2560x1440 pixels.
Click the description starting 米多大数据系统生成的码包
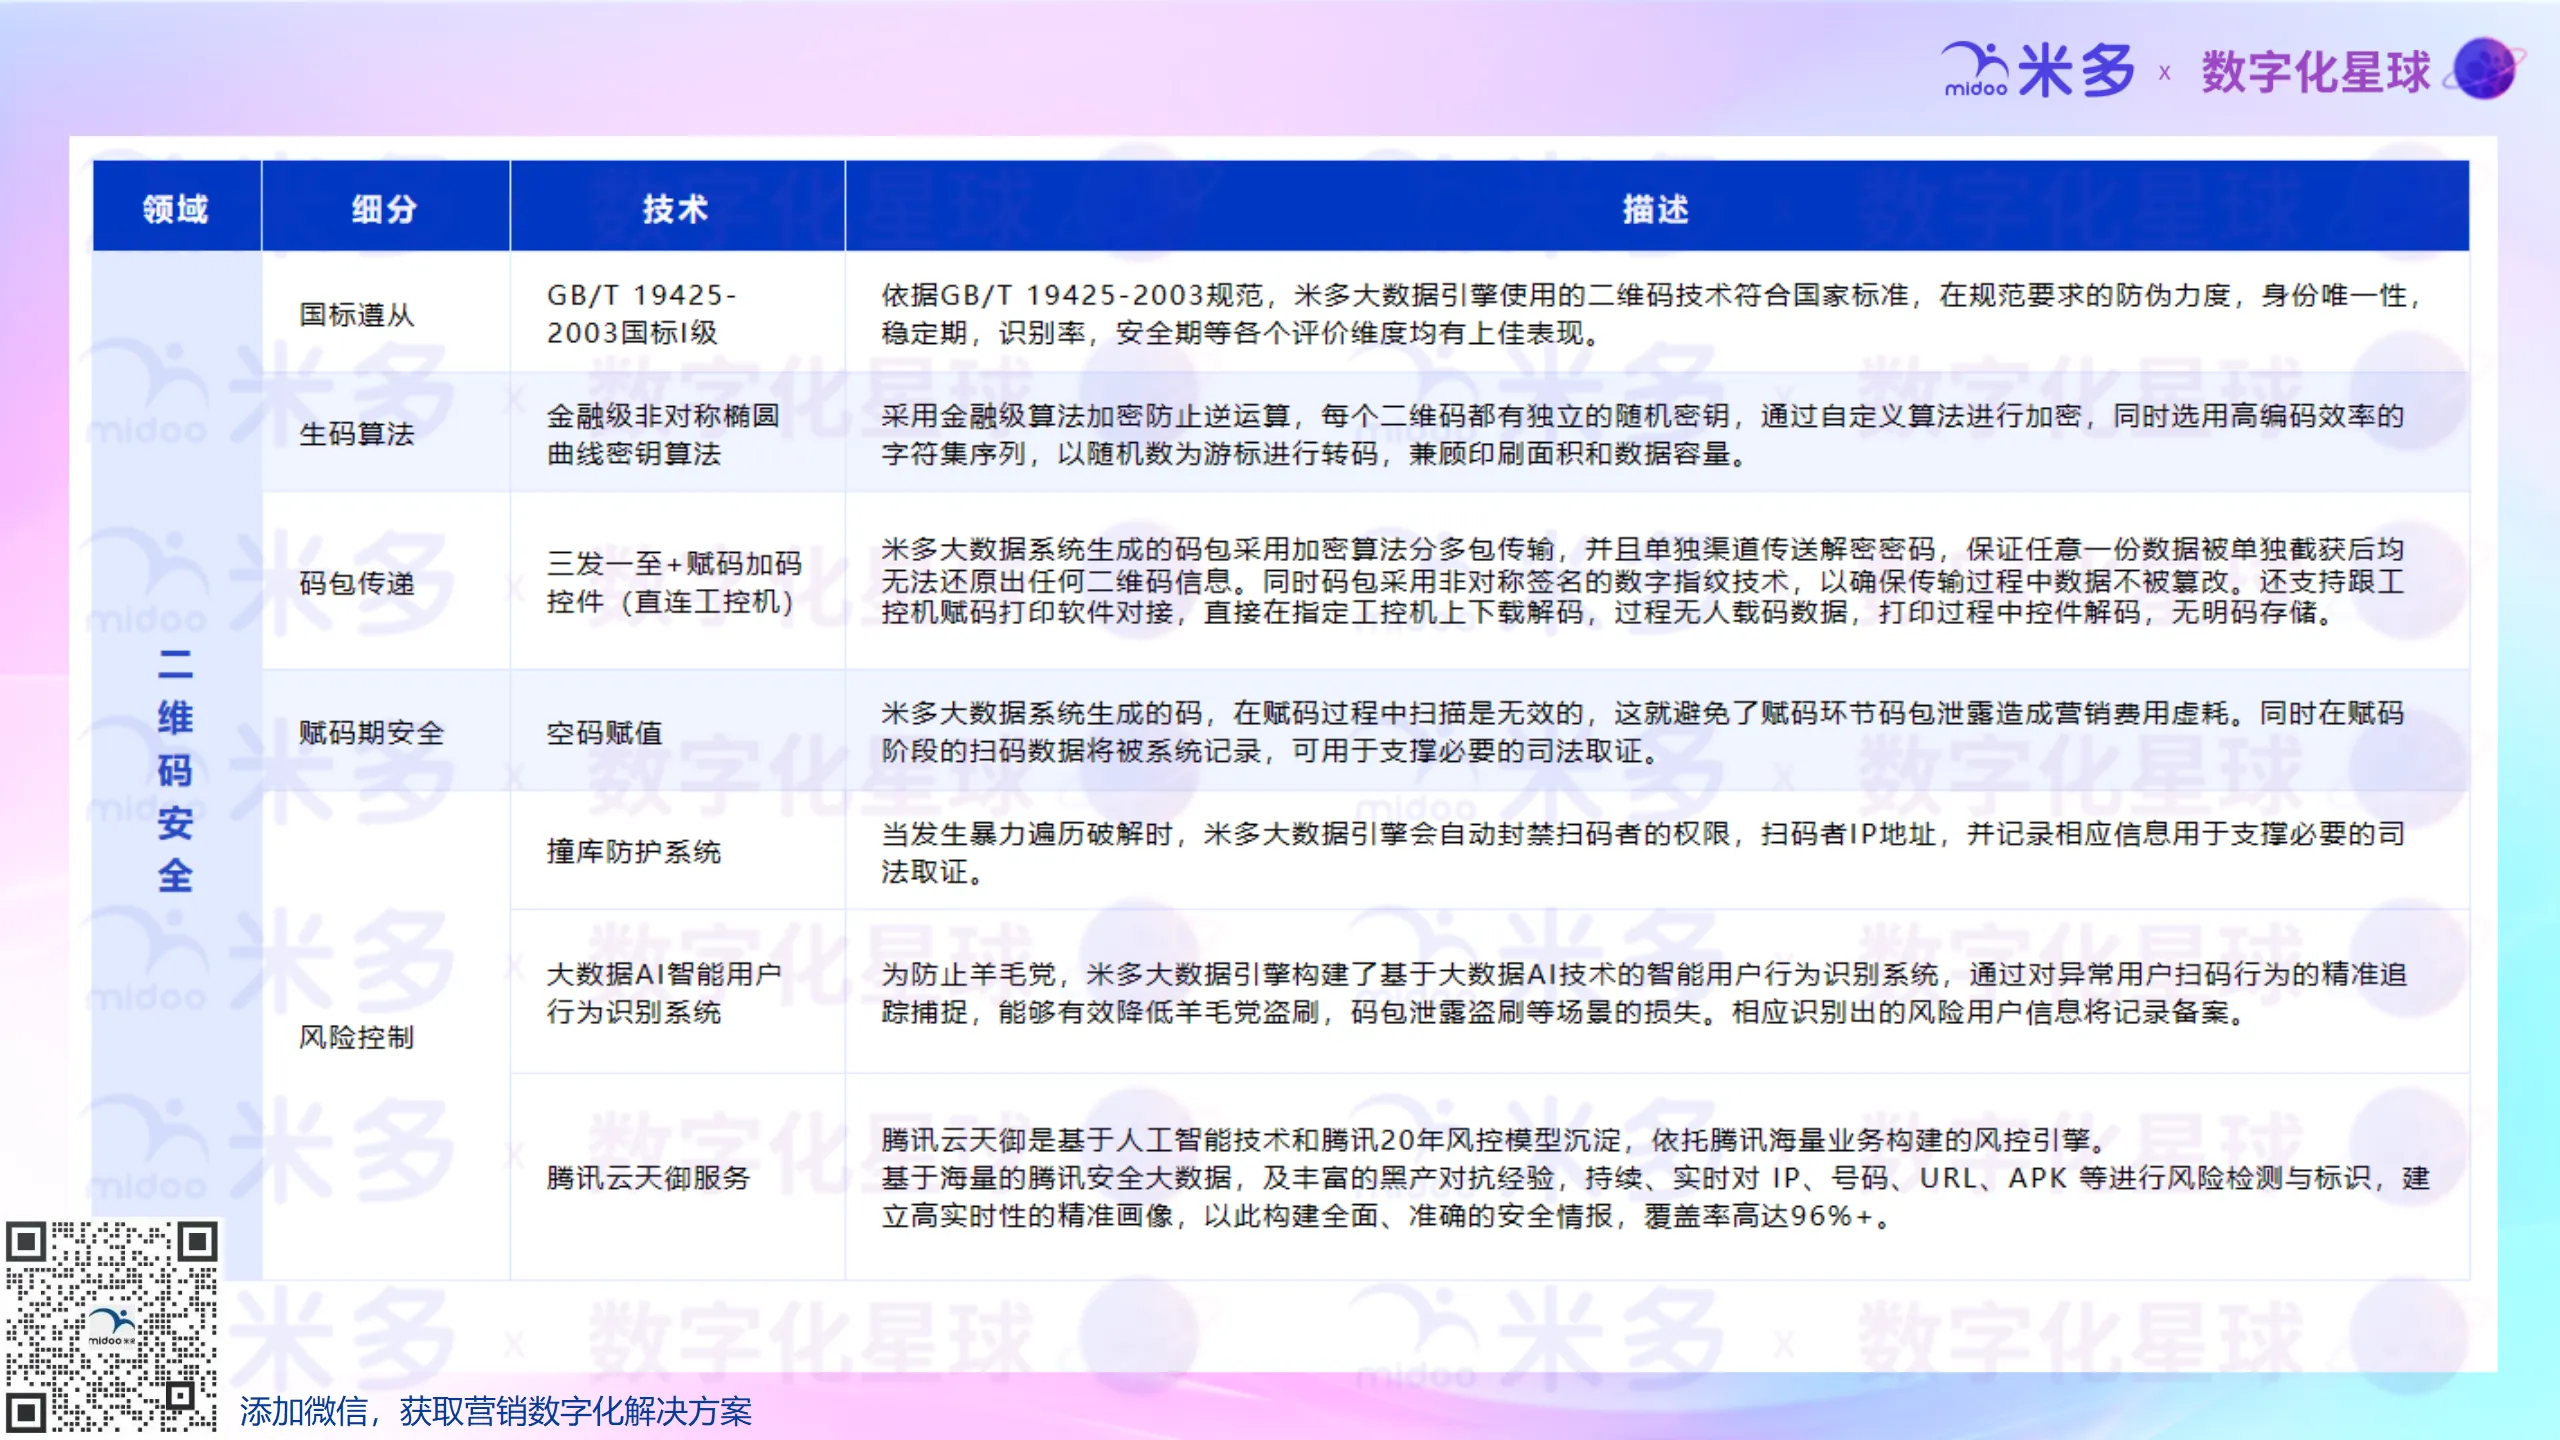pyautogui.click(x=1657, y=581)
